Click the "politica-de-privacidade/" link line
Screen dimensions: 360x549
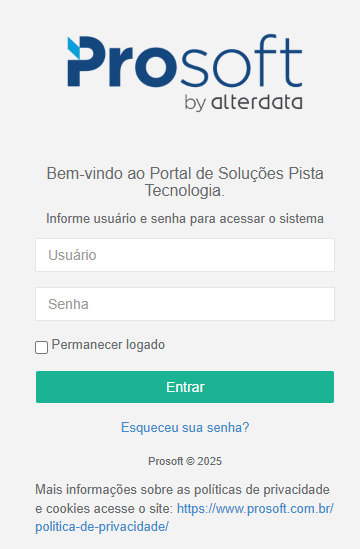[x=102, y=527]
